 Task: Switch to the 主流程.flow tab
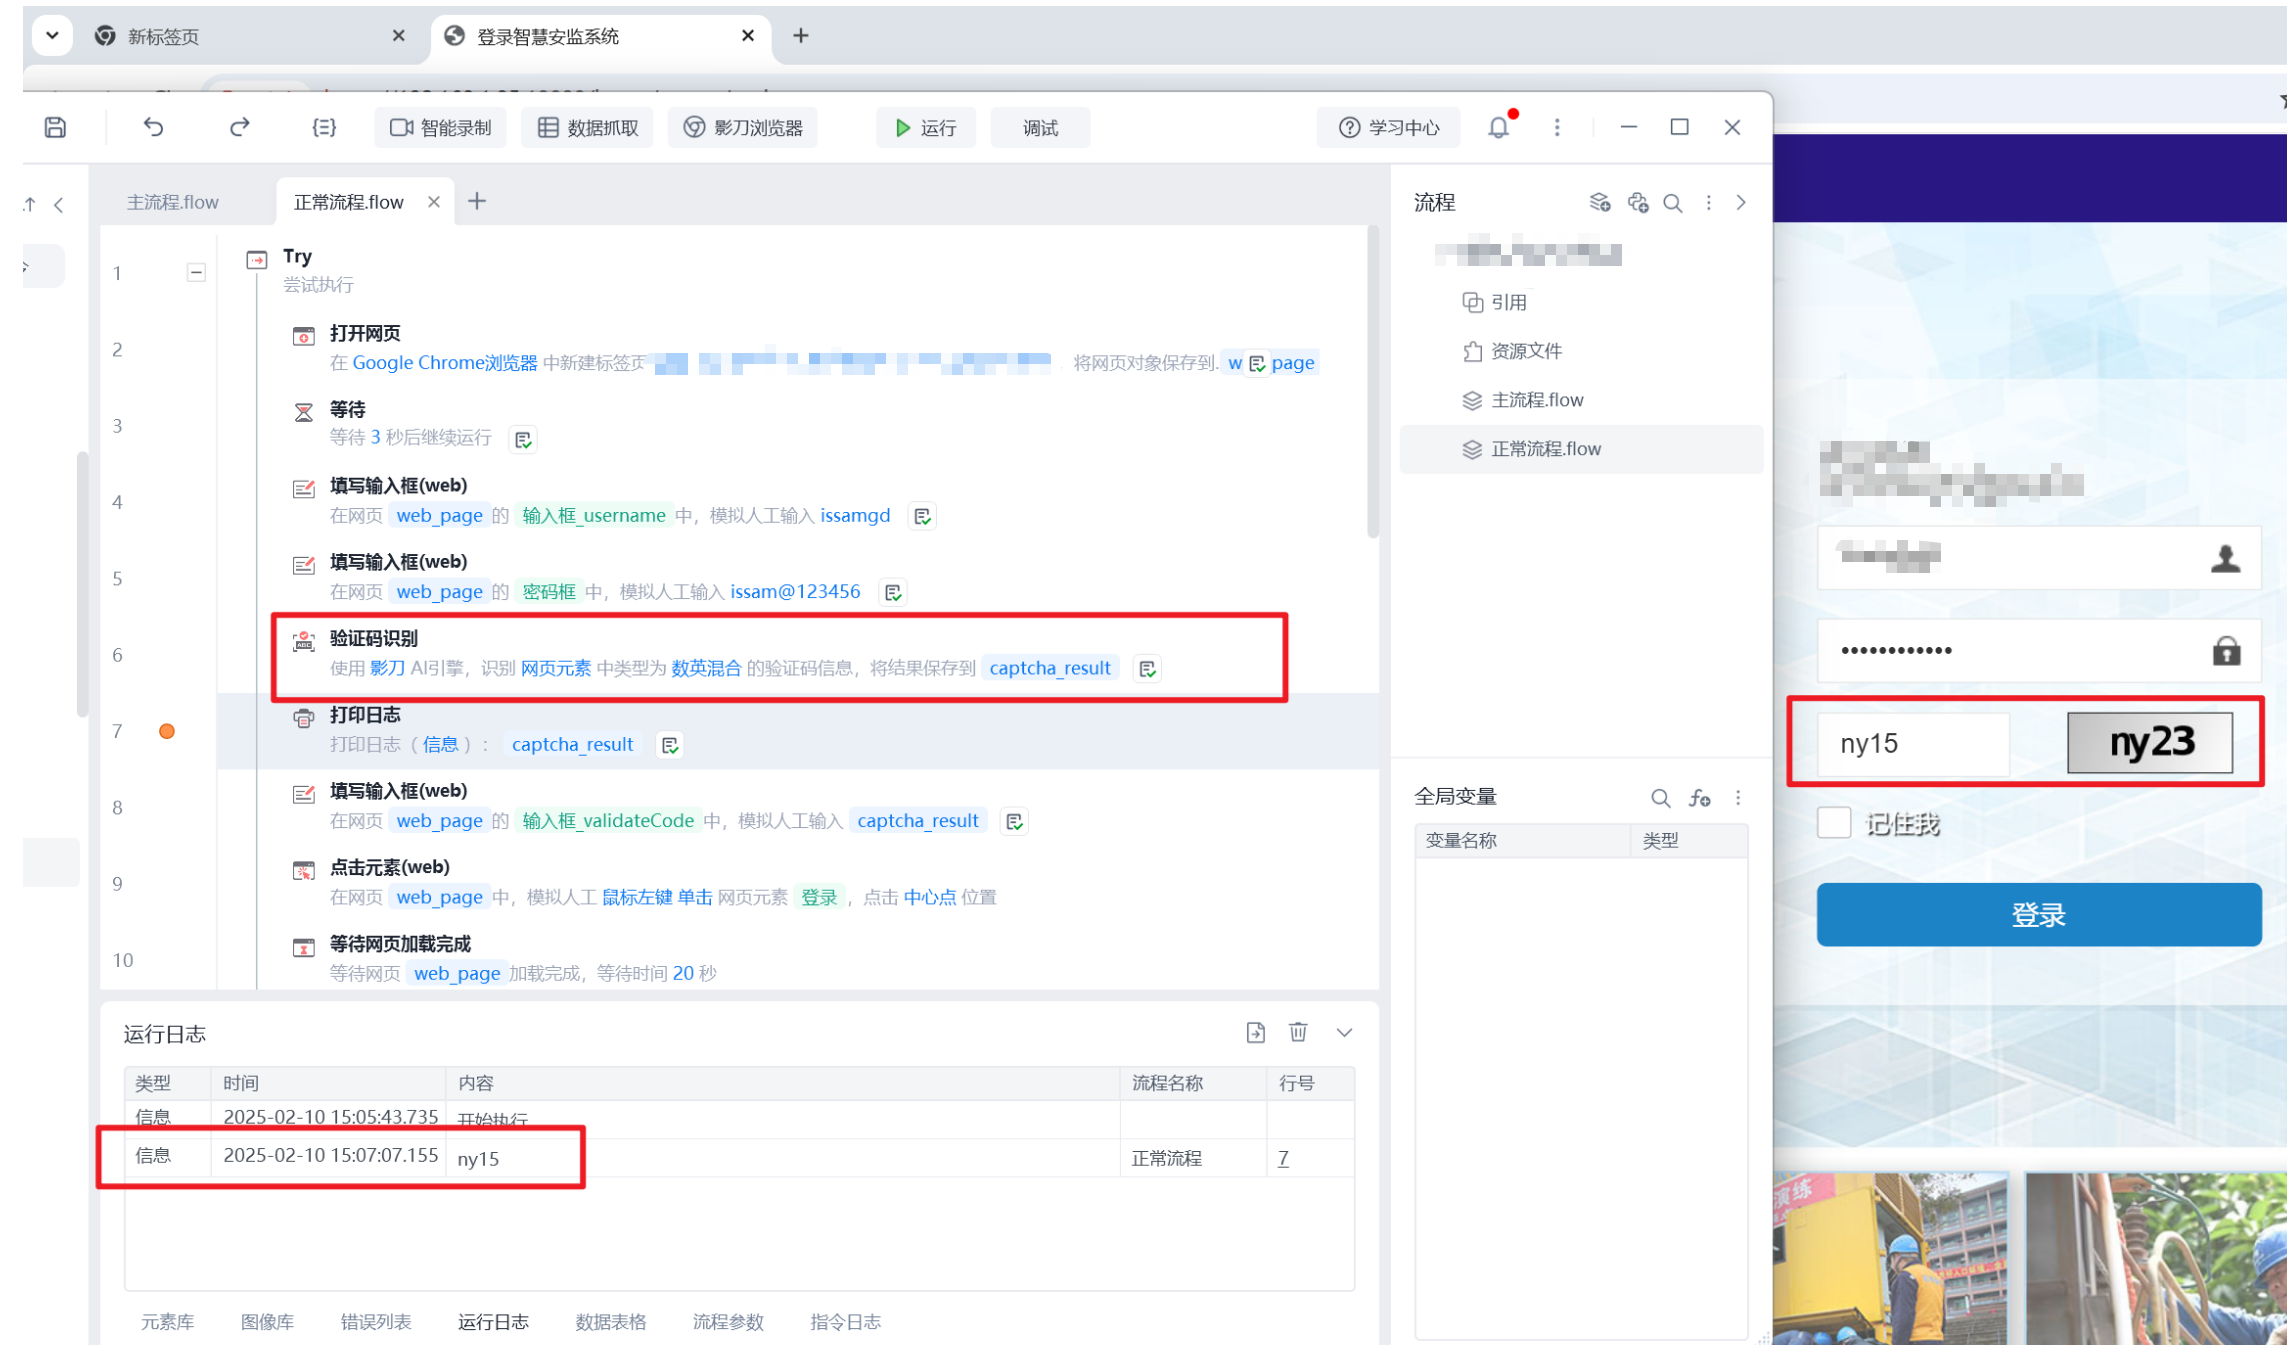[x=172, y=202]
